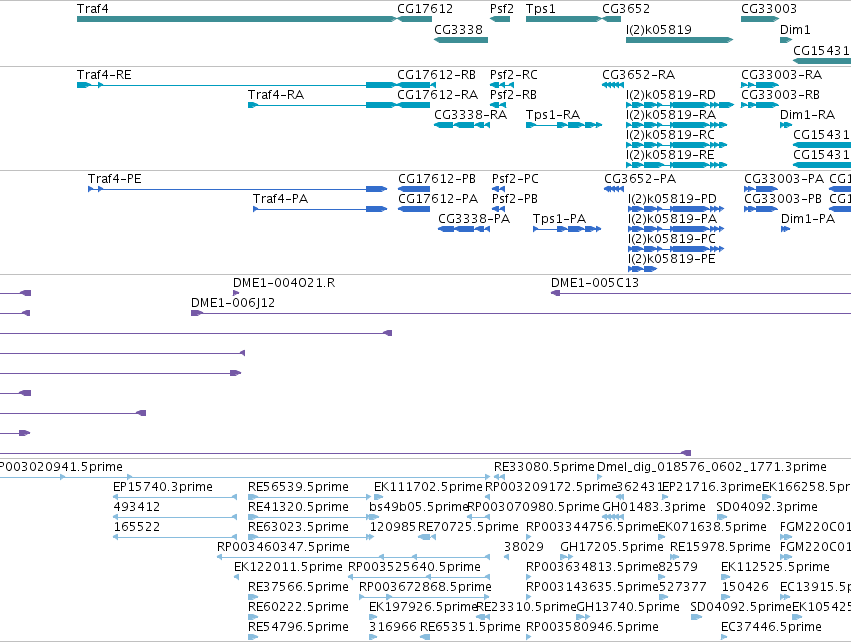Click the Psf2-PB protein label
851x642 pixels.
pos(515,199)
